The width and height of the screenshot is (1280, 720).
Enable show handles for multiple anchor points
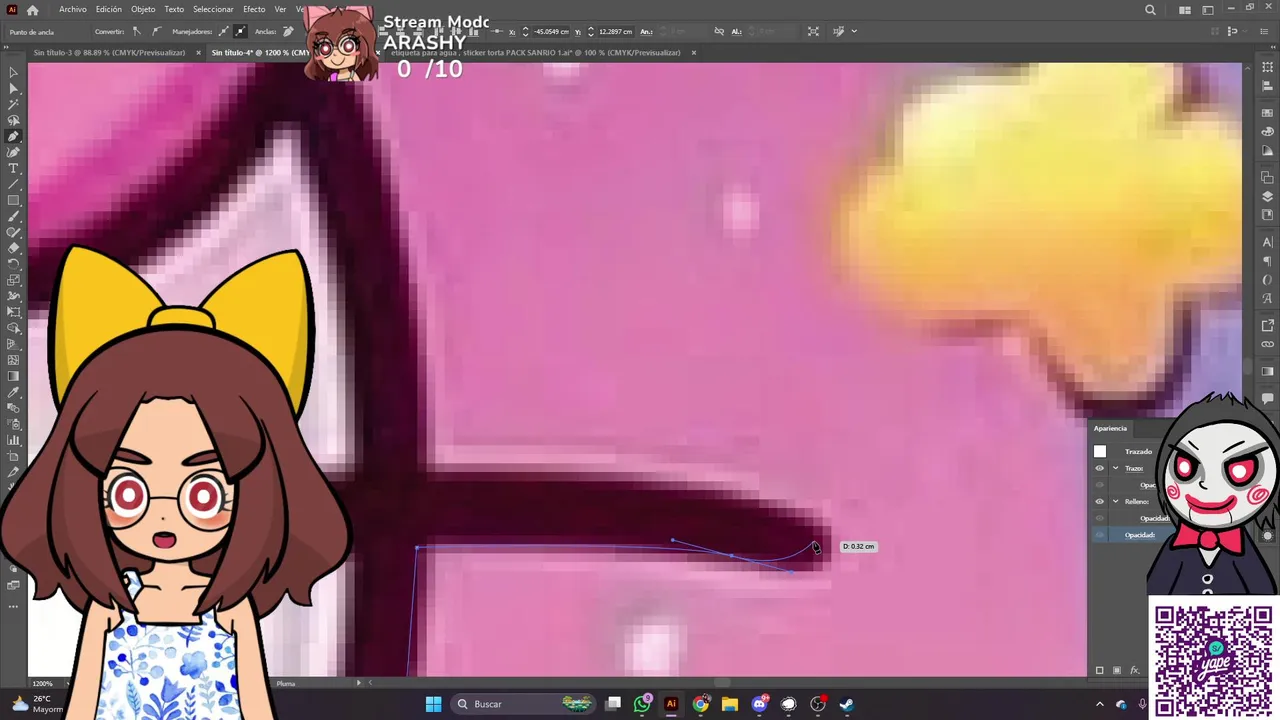223,31
